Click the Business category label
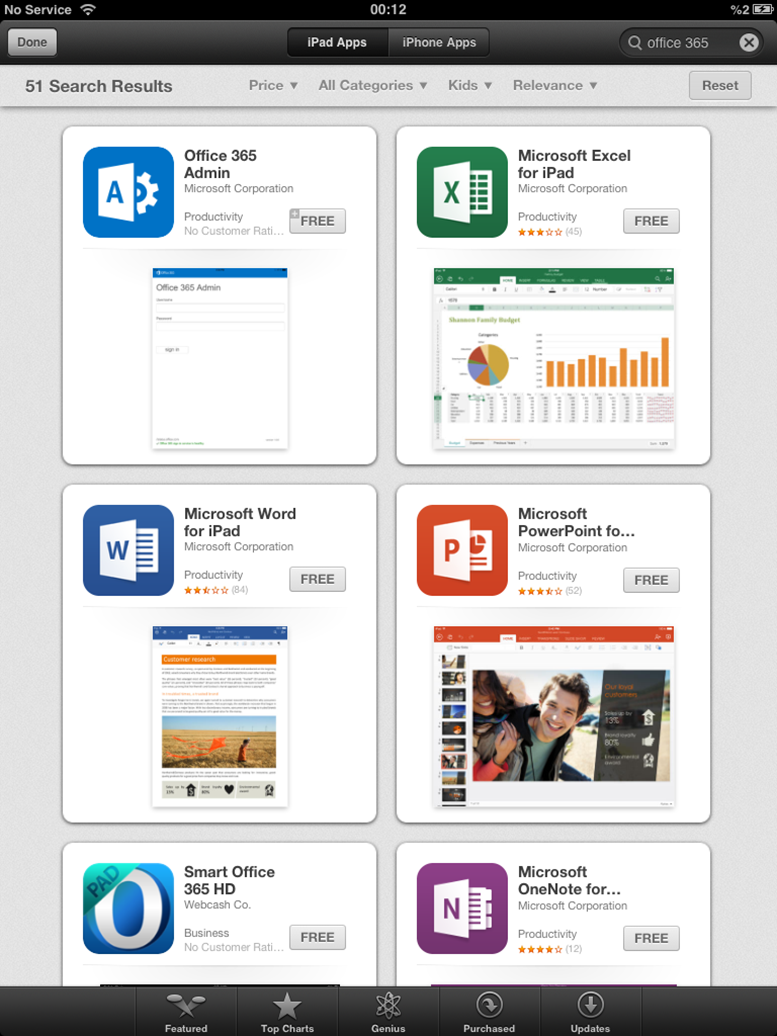The image size is (777, 1036). [x=206, y=933]
